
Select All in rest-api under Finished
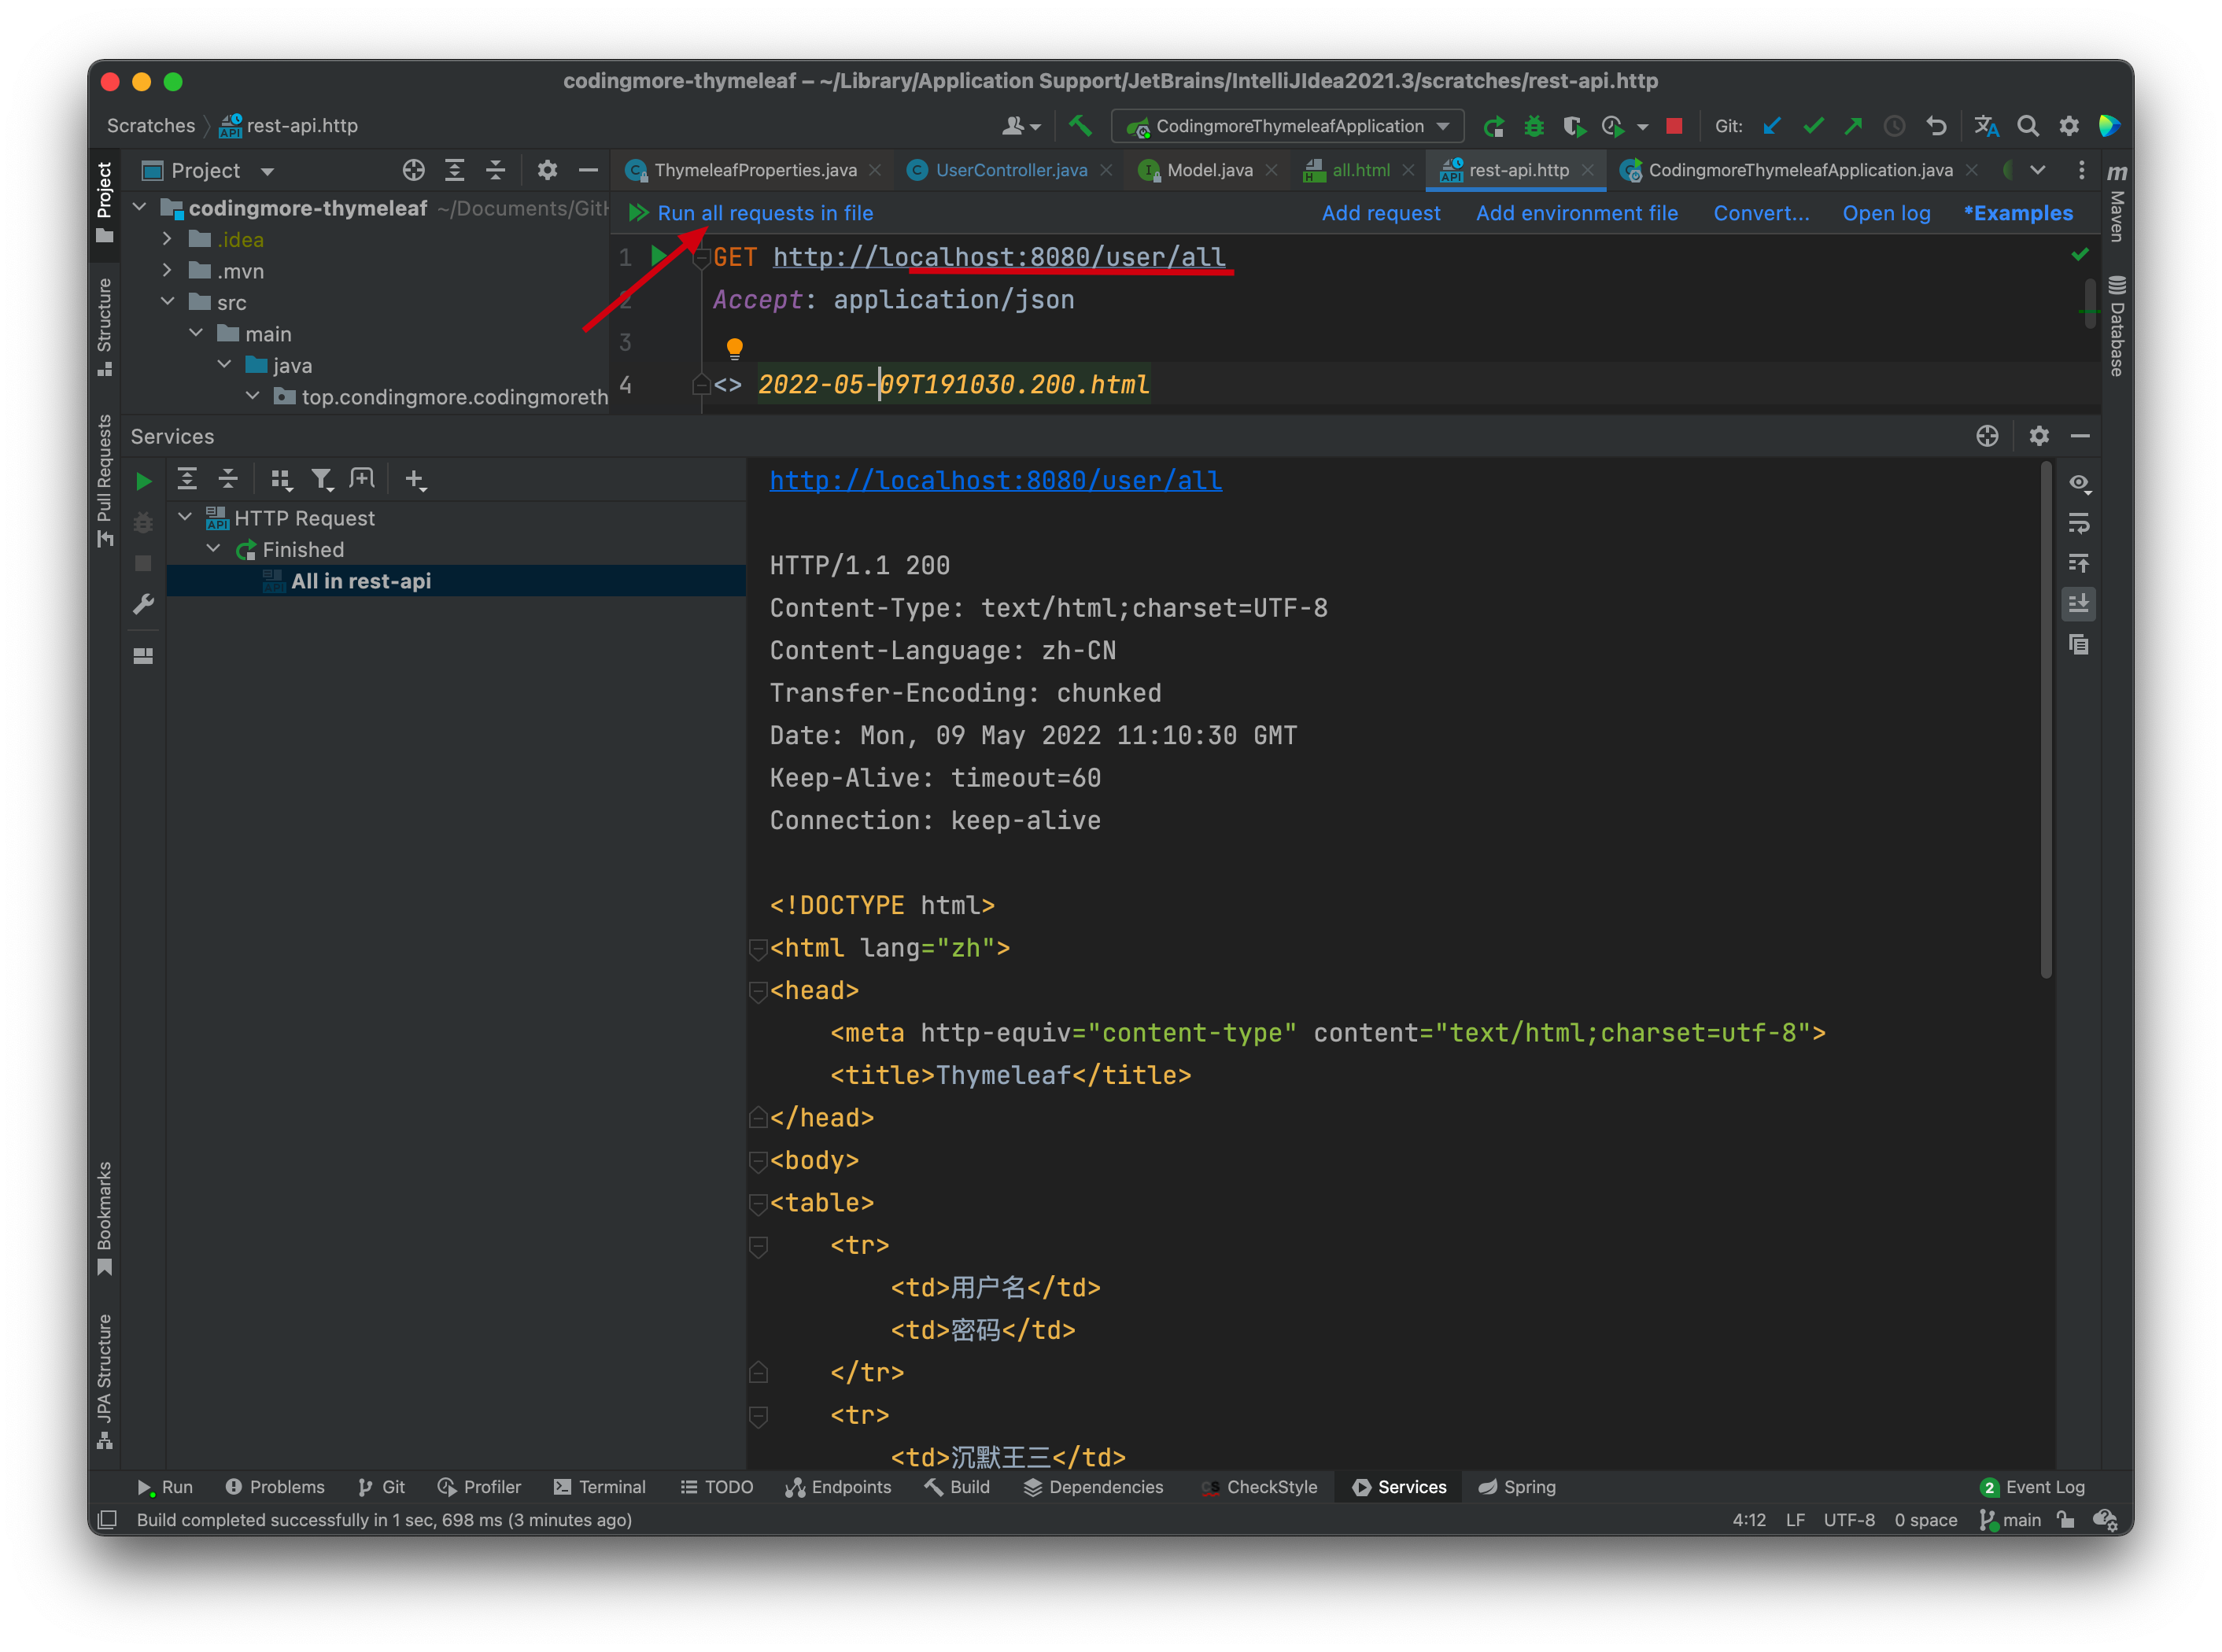[457, 581]
